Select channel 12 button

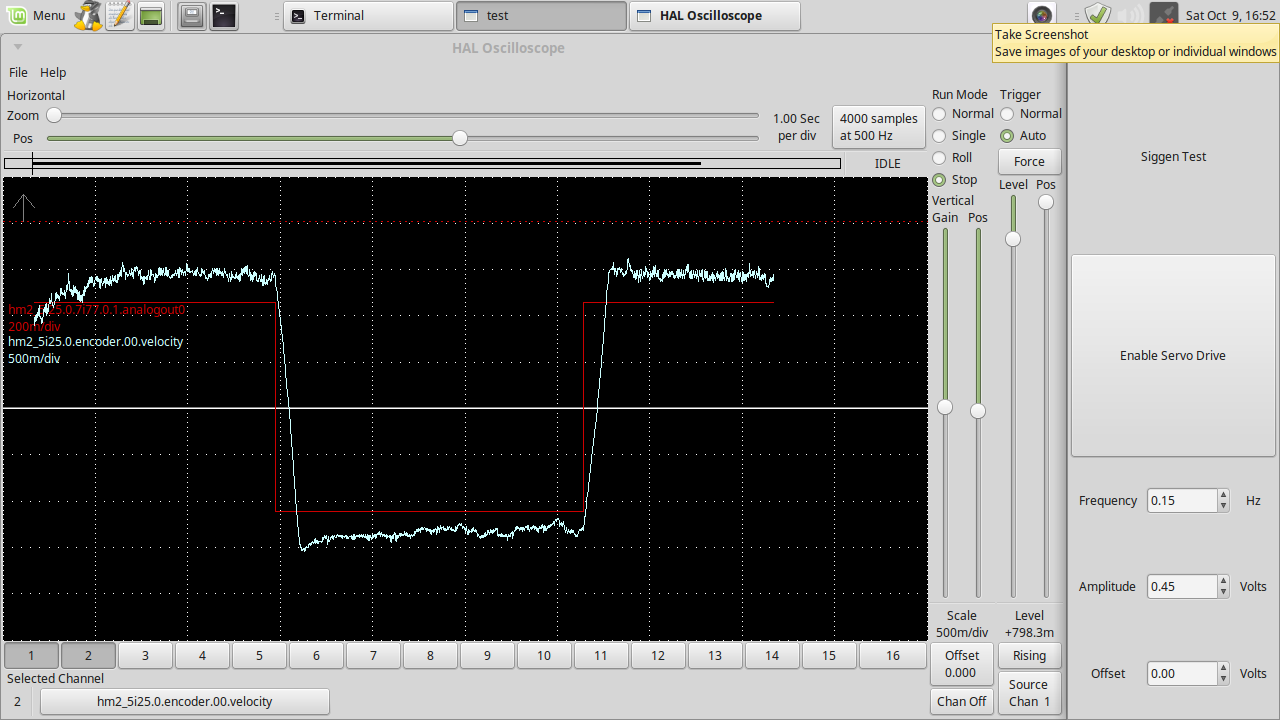pos(658,655)
